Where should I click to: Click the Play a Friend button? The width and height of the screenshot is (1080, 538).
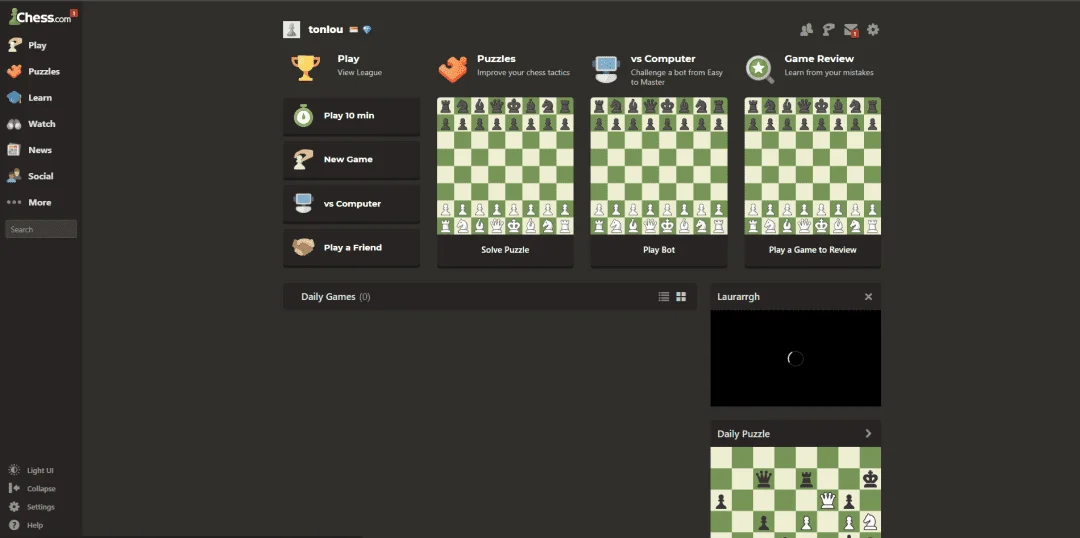coord(351,248)
